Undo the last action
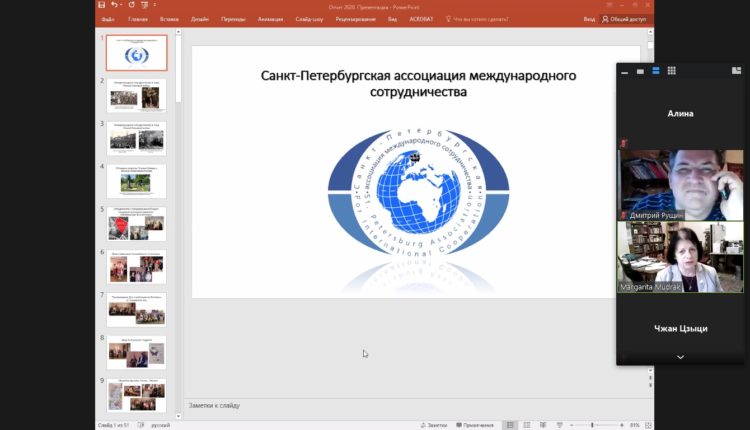Viewport: 750px width, 430px height. pyautogui.click(x=114, y=5)
